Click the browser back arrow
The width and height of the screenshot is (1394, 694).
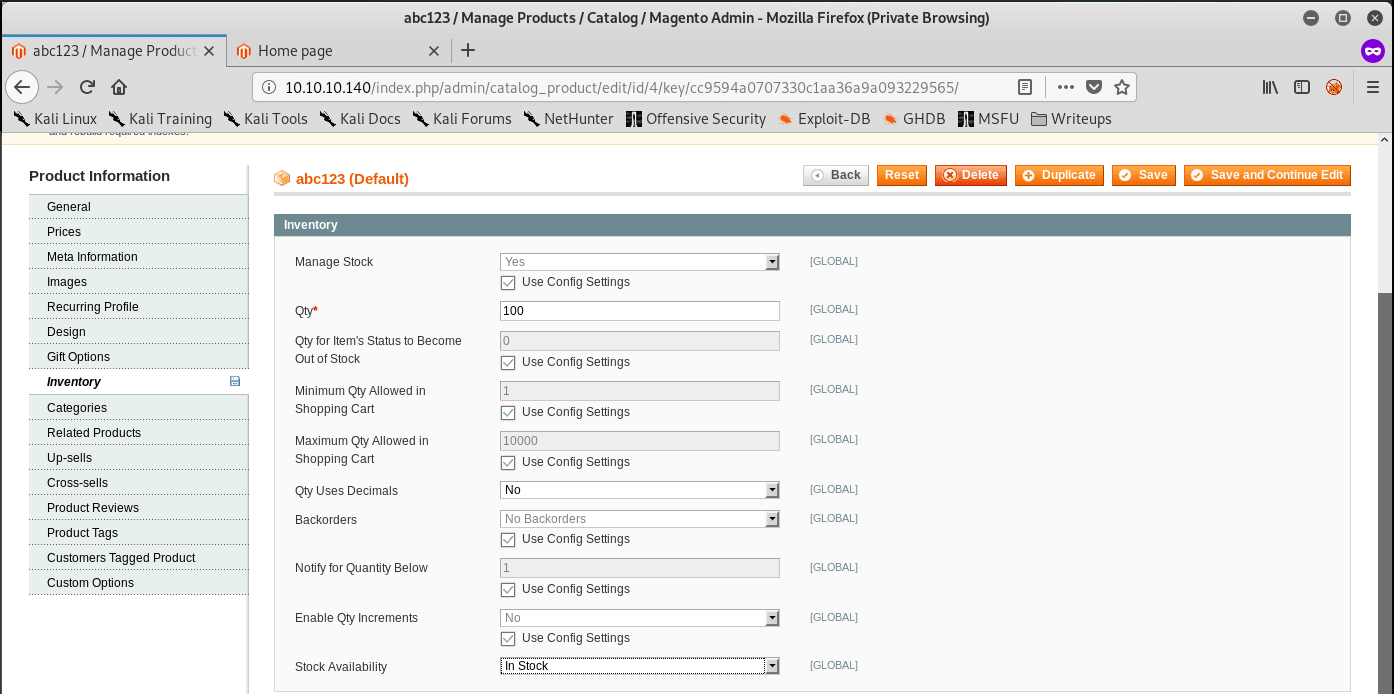(x=22, y=87)
